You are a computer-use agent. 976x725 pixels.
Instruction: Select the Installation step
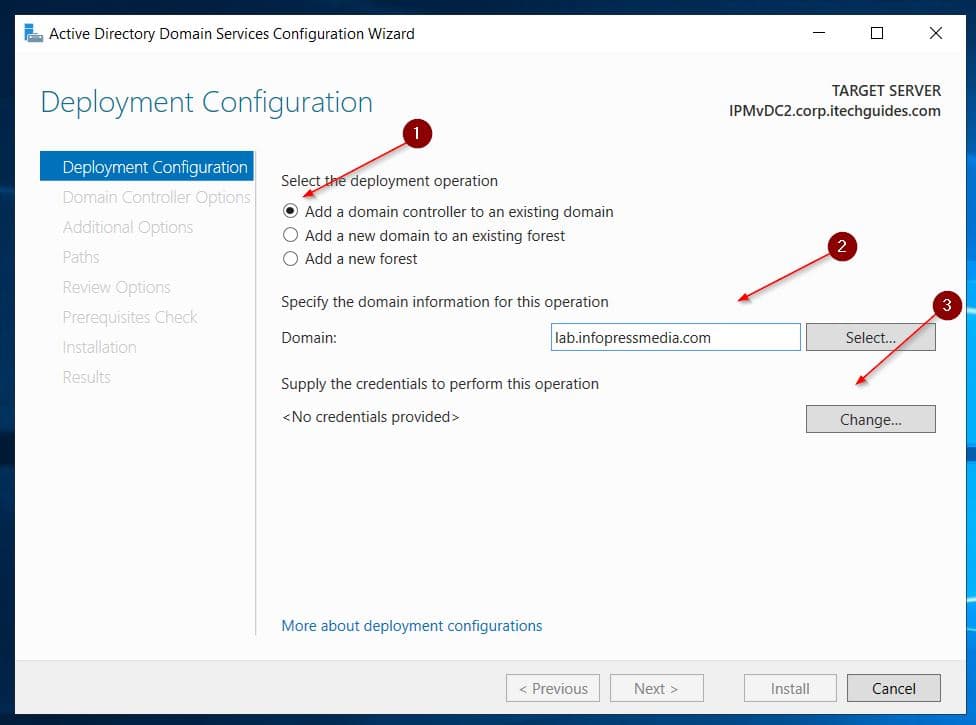pyautogui.click(x=99, y=347)
